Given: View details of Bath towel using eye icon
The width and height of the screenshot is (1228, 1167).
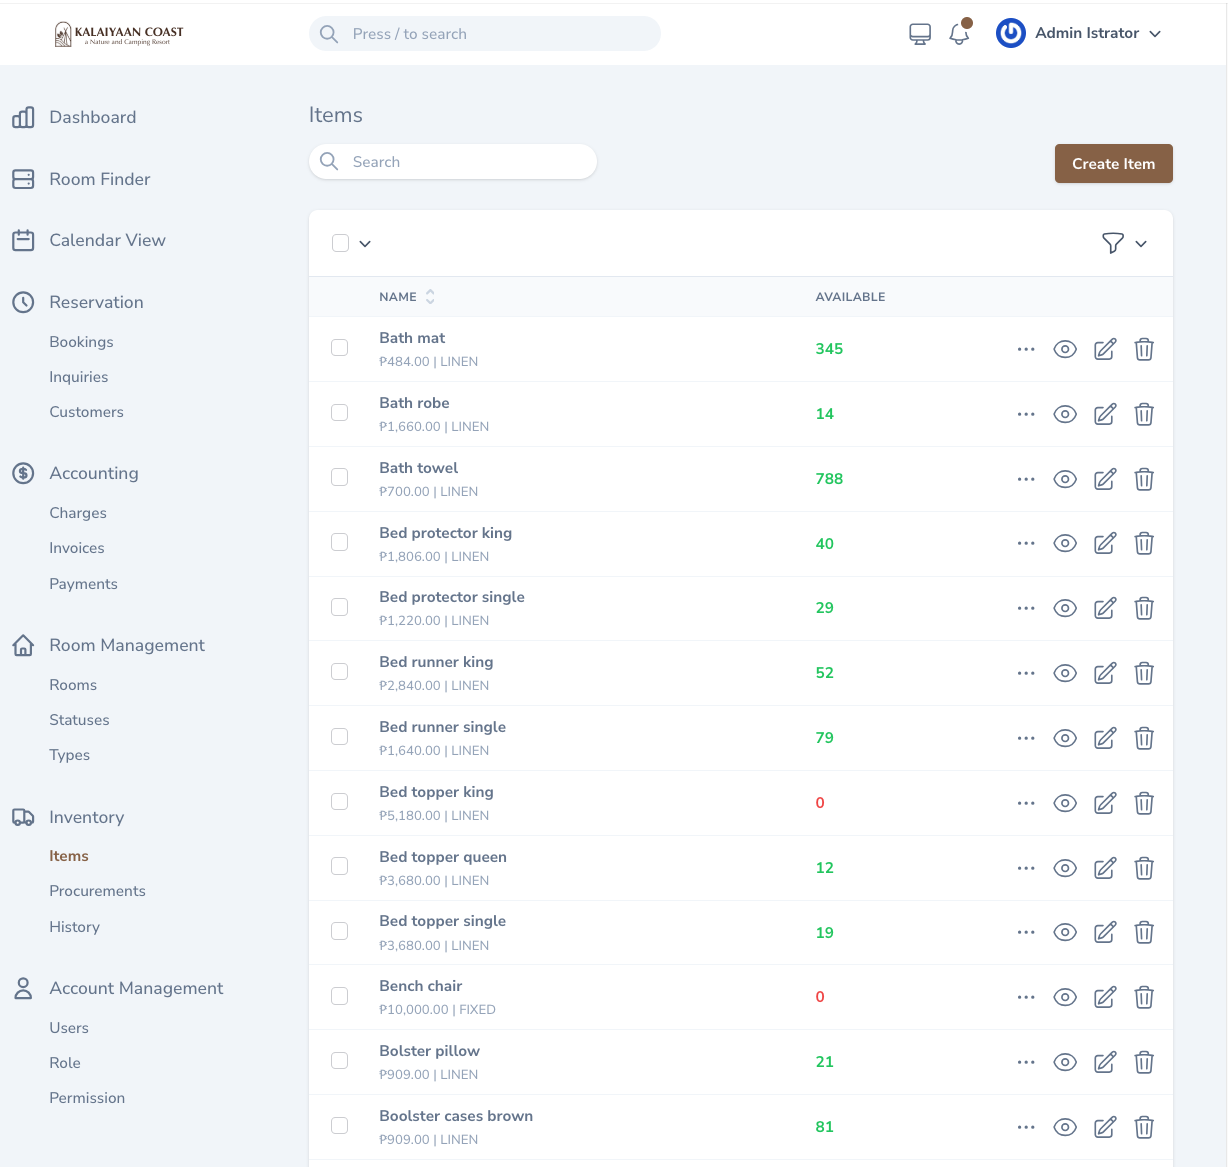Looking at the screenshot, I should 1064,478.
